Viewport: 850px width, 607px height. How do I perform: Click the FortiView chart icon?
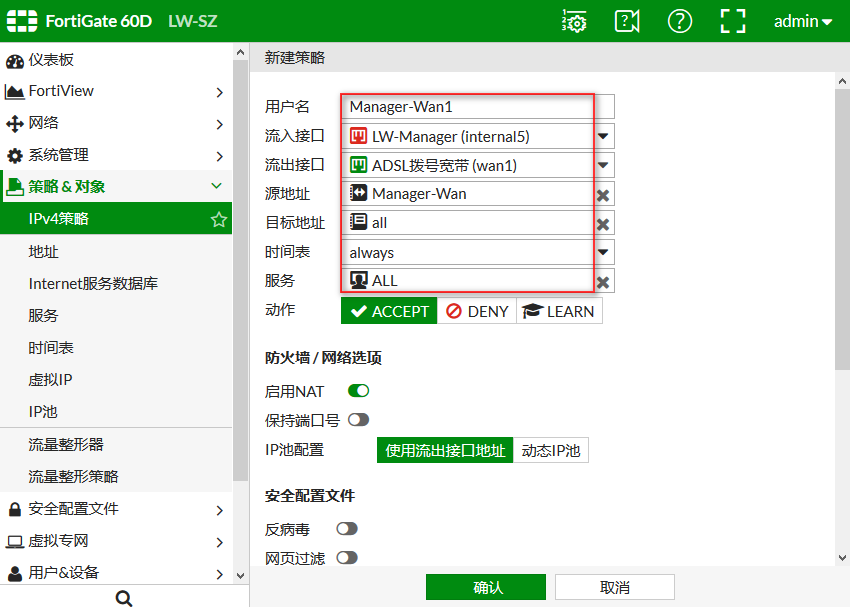point(15,92)
